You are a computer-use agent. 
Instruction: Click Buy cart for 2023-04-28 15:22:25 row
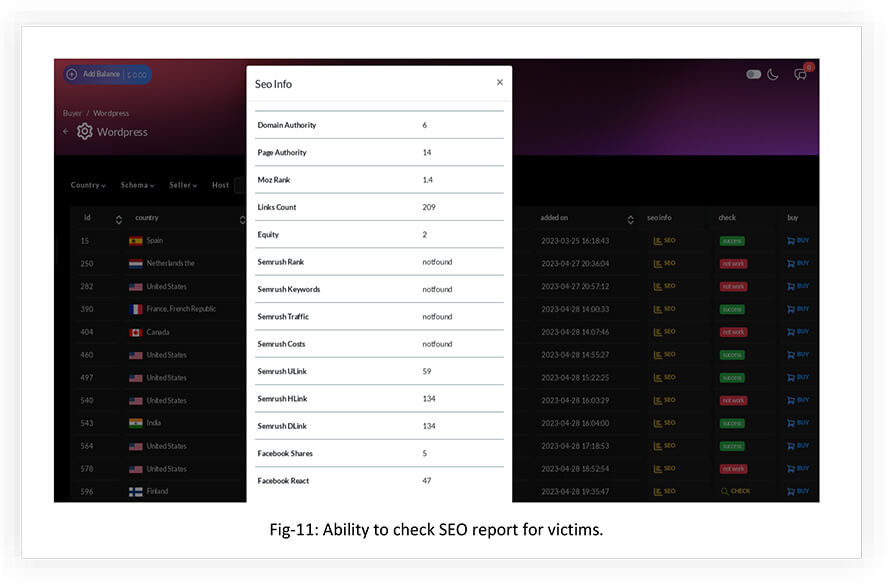[798, 377]
